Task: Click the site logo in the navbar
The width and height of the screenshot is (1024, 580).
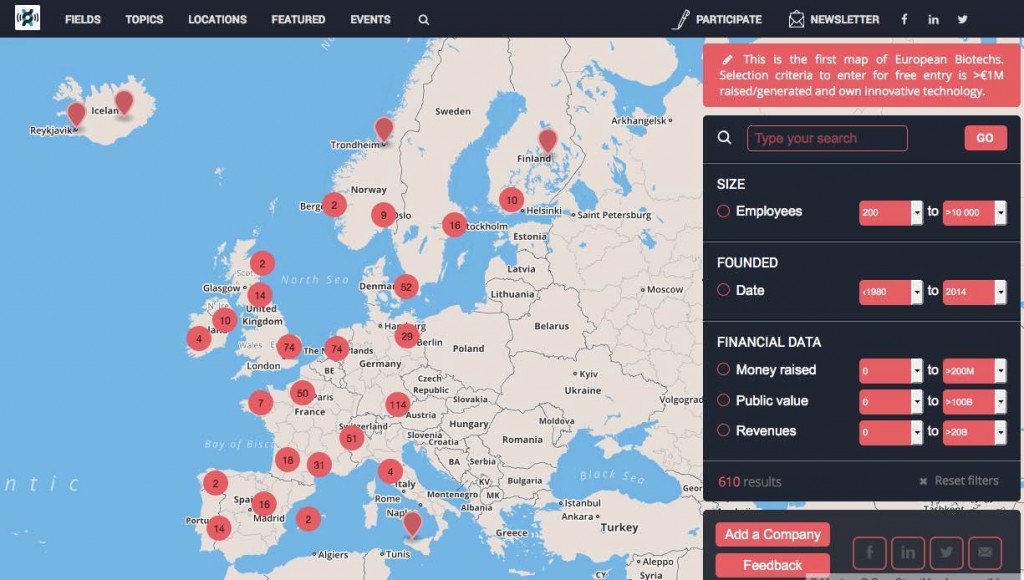Action: (27, 18)
